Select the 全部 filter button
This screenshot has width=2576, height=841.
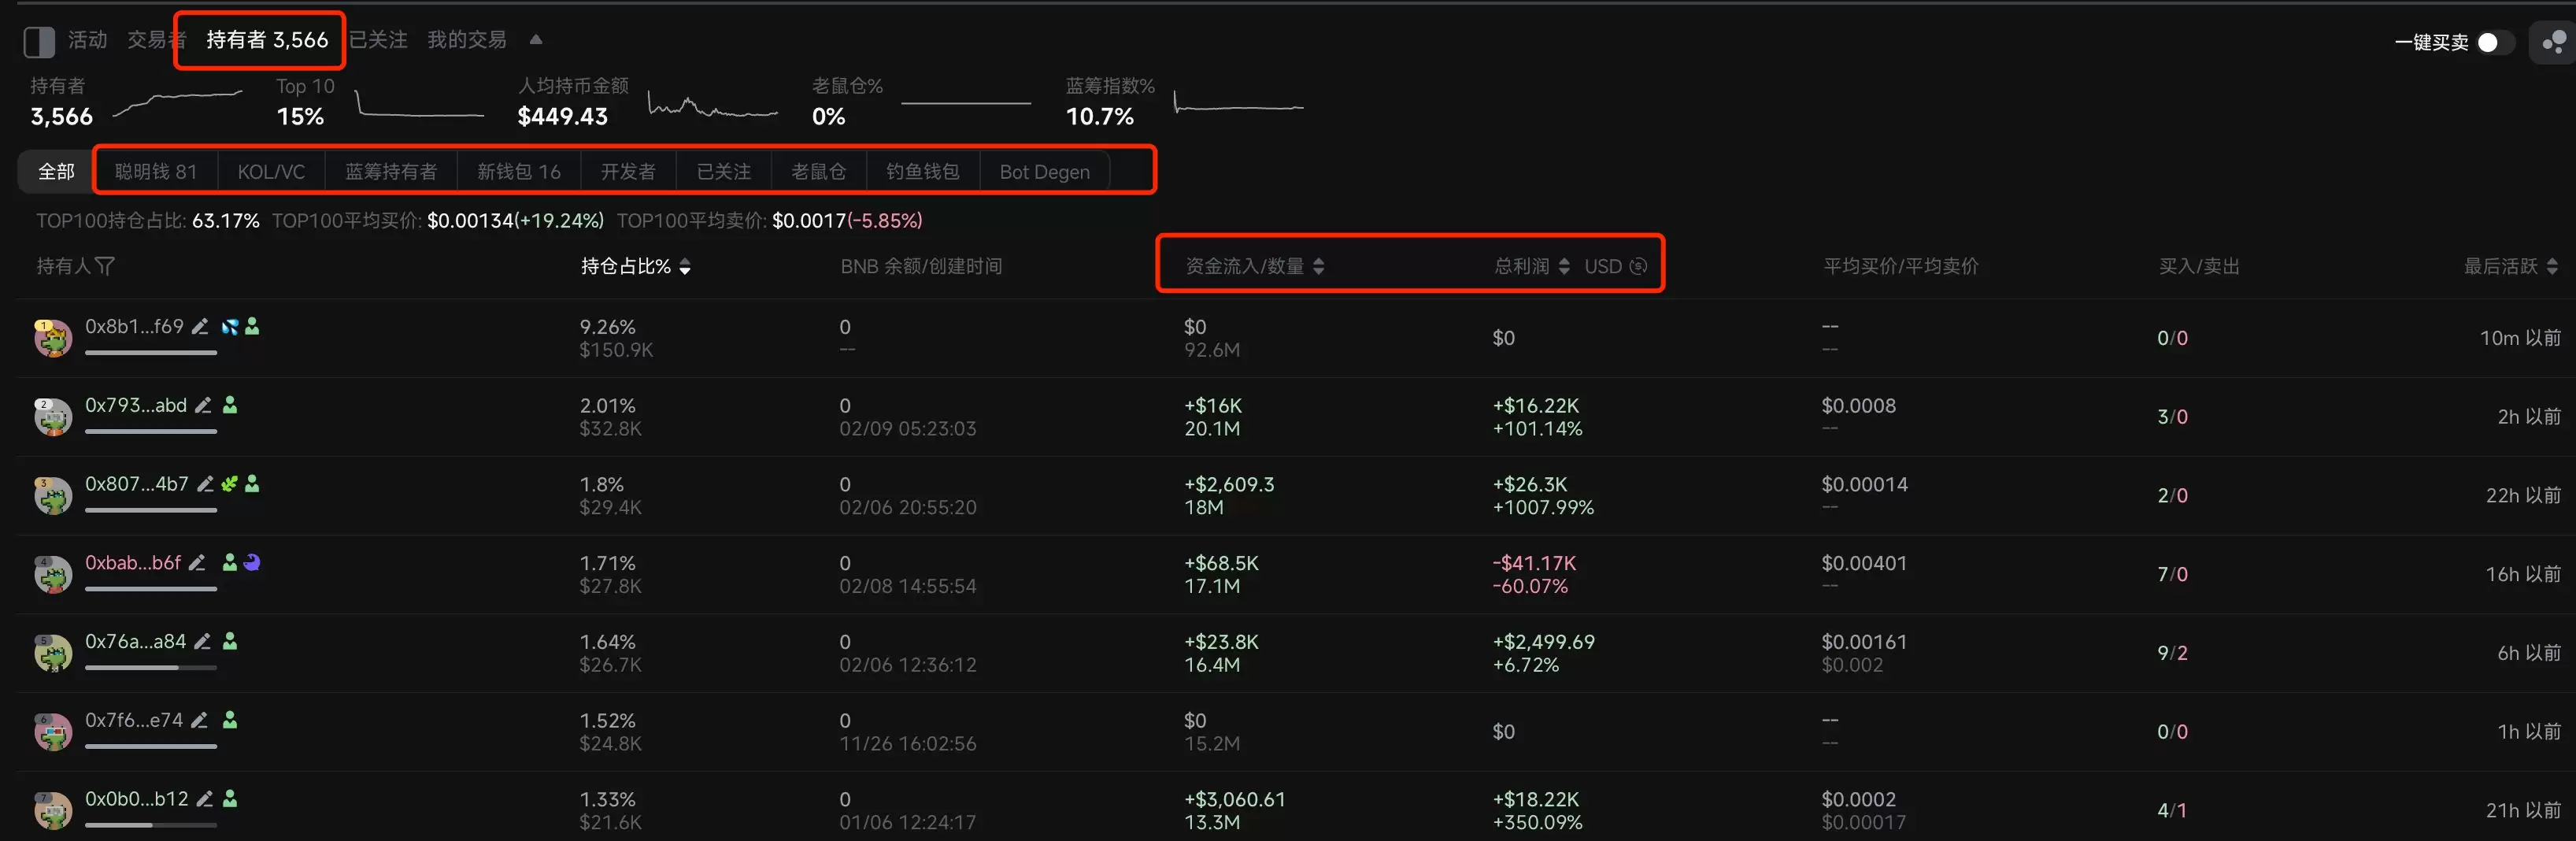coord(55,171)
